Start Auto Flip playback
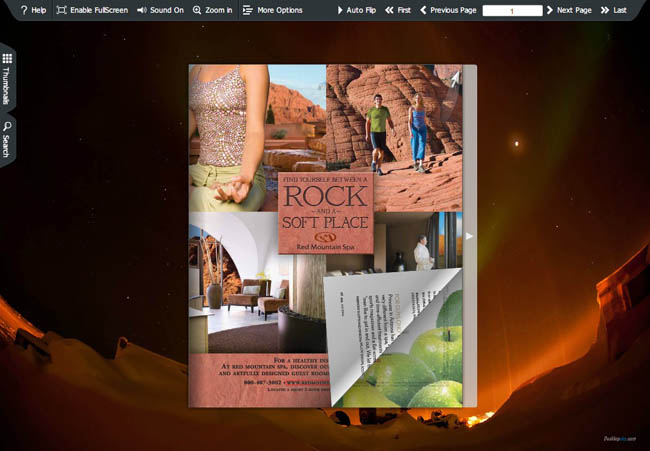650x451 pixels. [x=357, y=10]
